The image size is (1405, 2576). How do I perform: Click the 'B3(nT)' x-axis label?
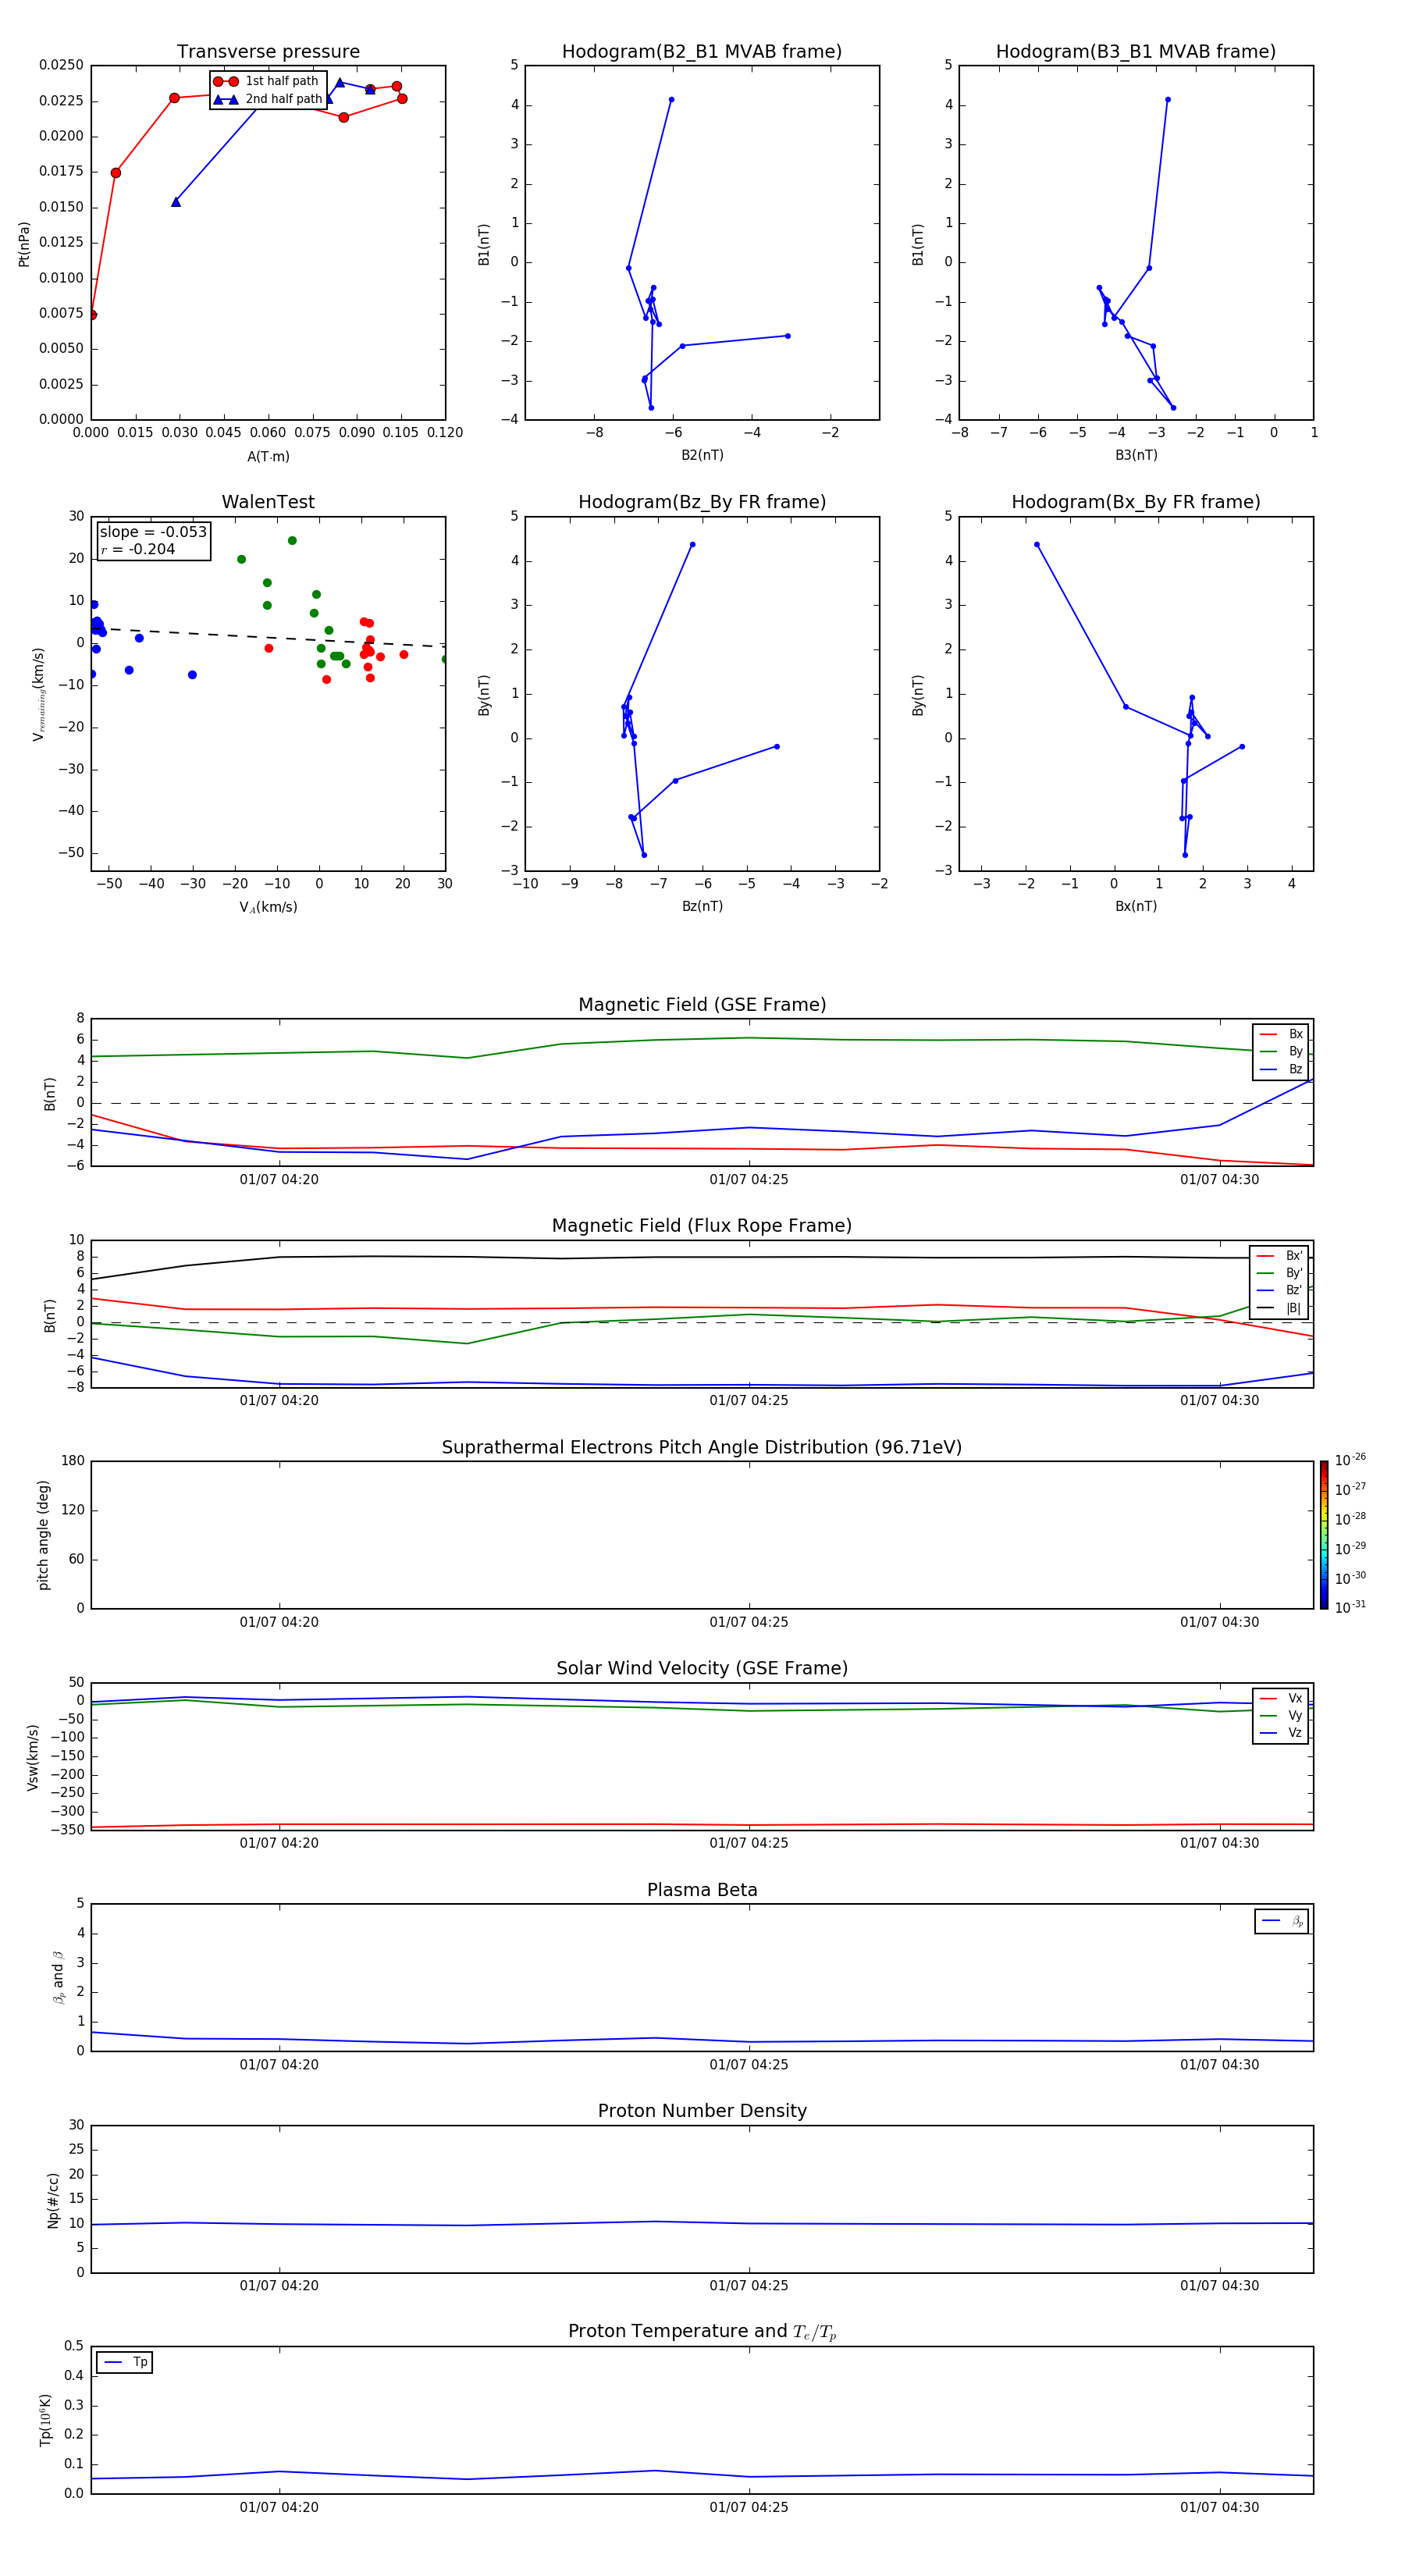pyautogui.click(x=1136, y=455)
